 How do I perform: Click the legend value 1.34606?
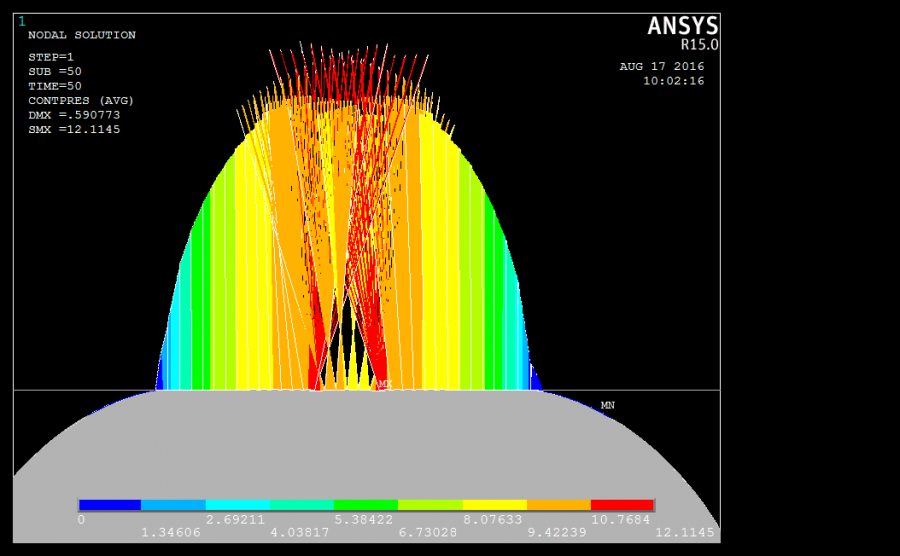click(x=171, y=532)
